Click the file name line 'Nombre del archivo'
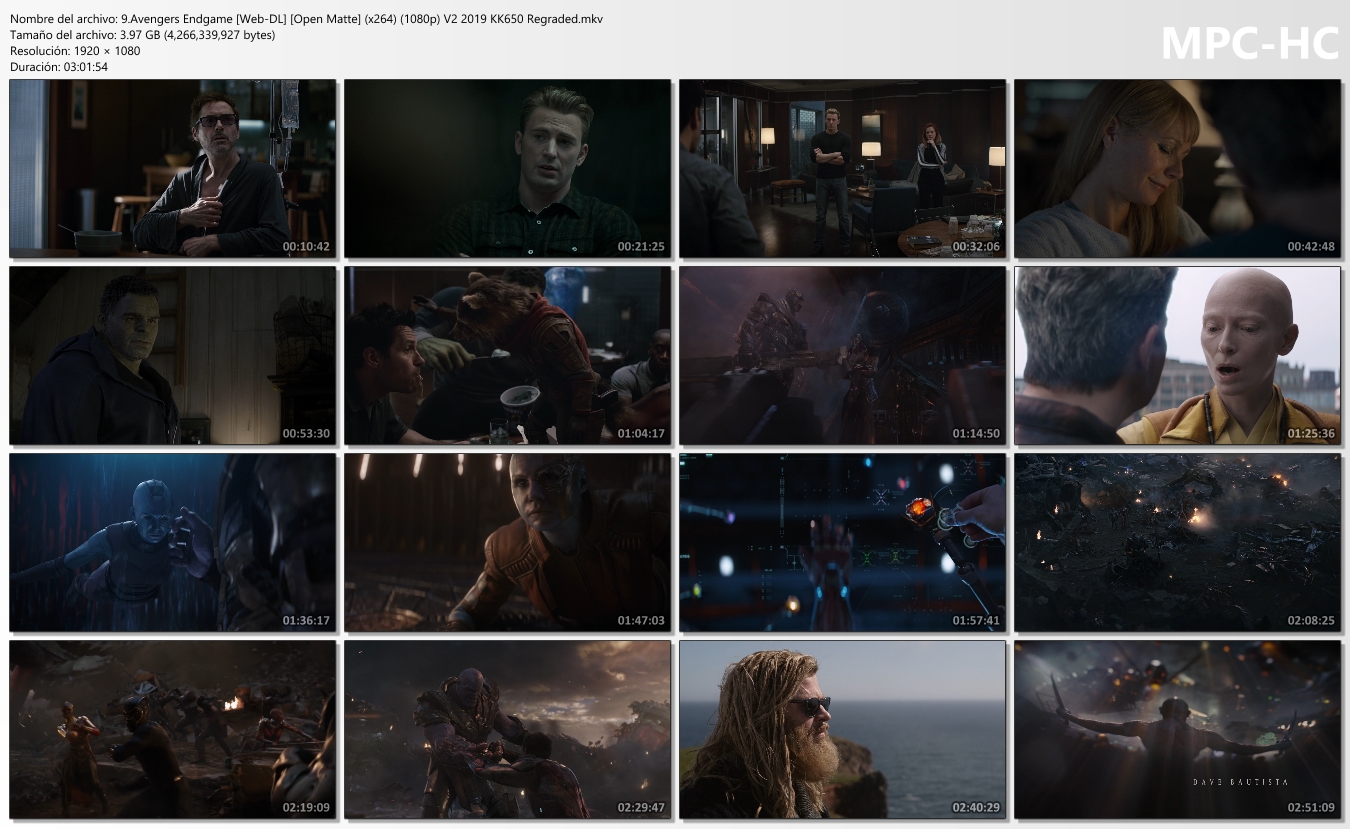Viewport: 1350px width, 829px height. (x=306, y=19)
